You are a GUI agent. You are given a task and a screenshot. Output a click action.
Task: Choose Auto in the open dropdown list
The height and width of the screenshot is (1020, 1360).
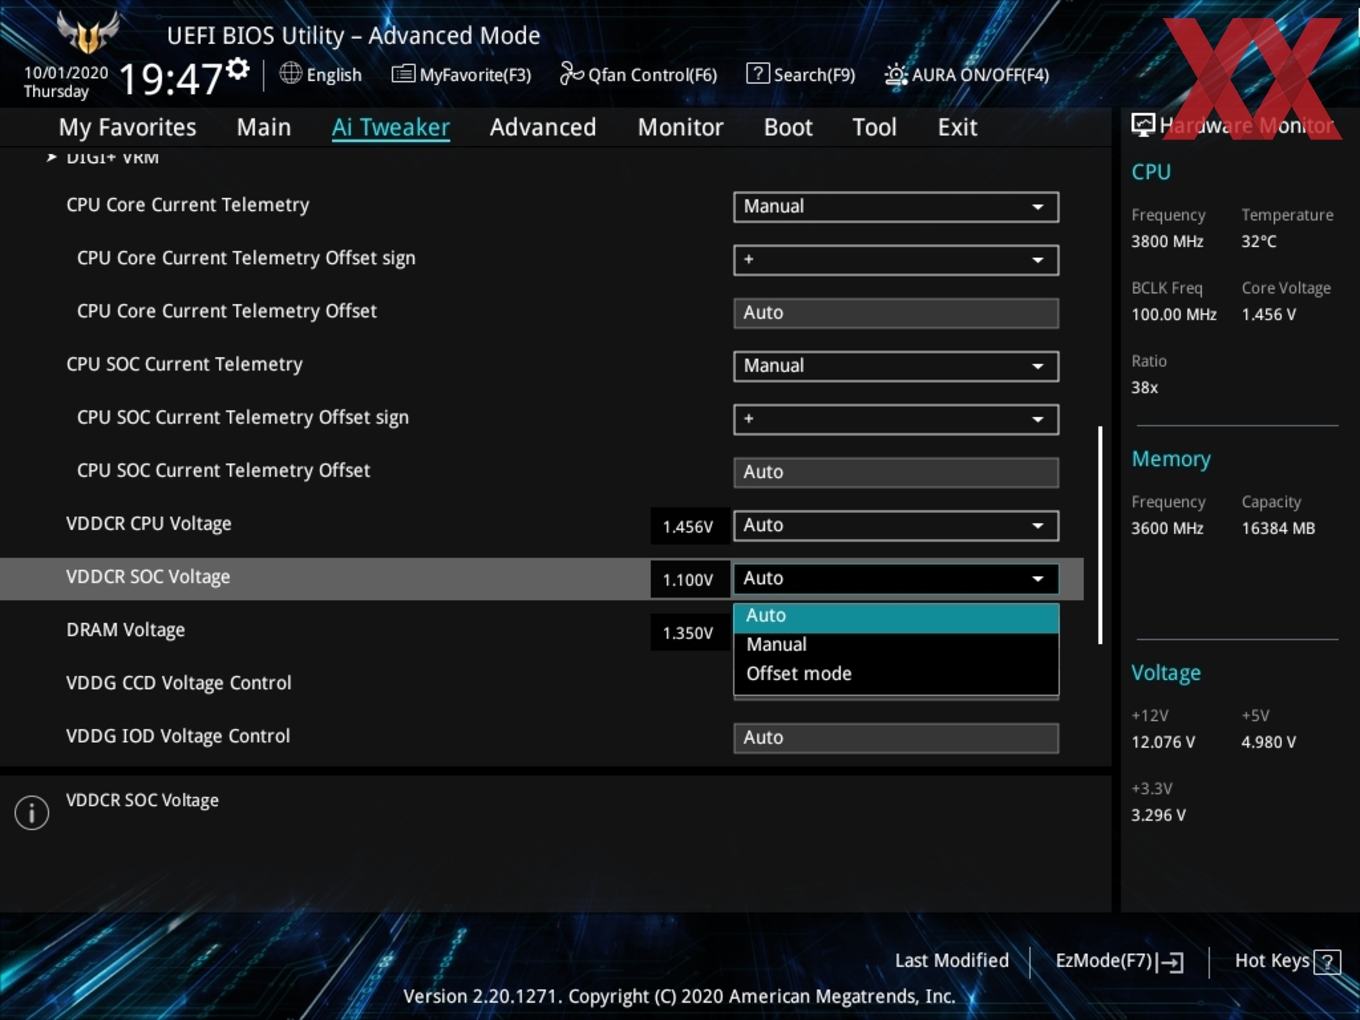896,617
